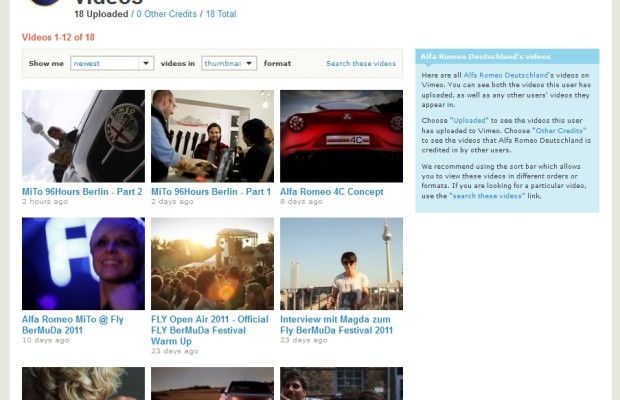Click 'Videos 1-12 of 18' count text
The width and height of the screenshot is (620, 400).
click(x=58, y=37)
